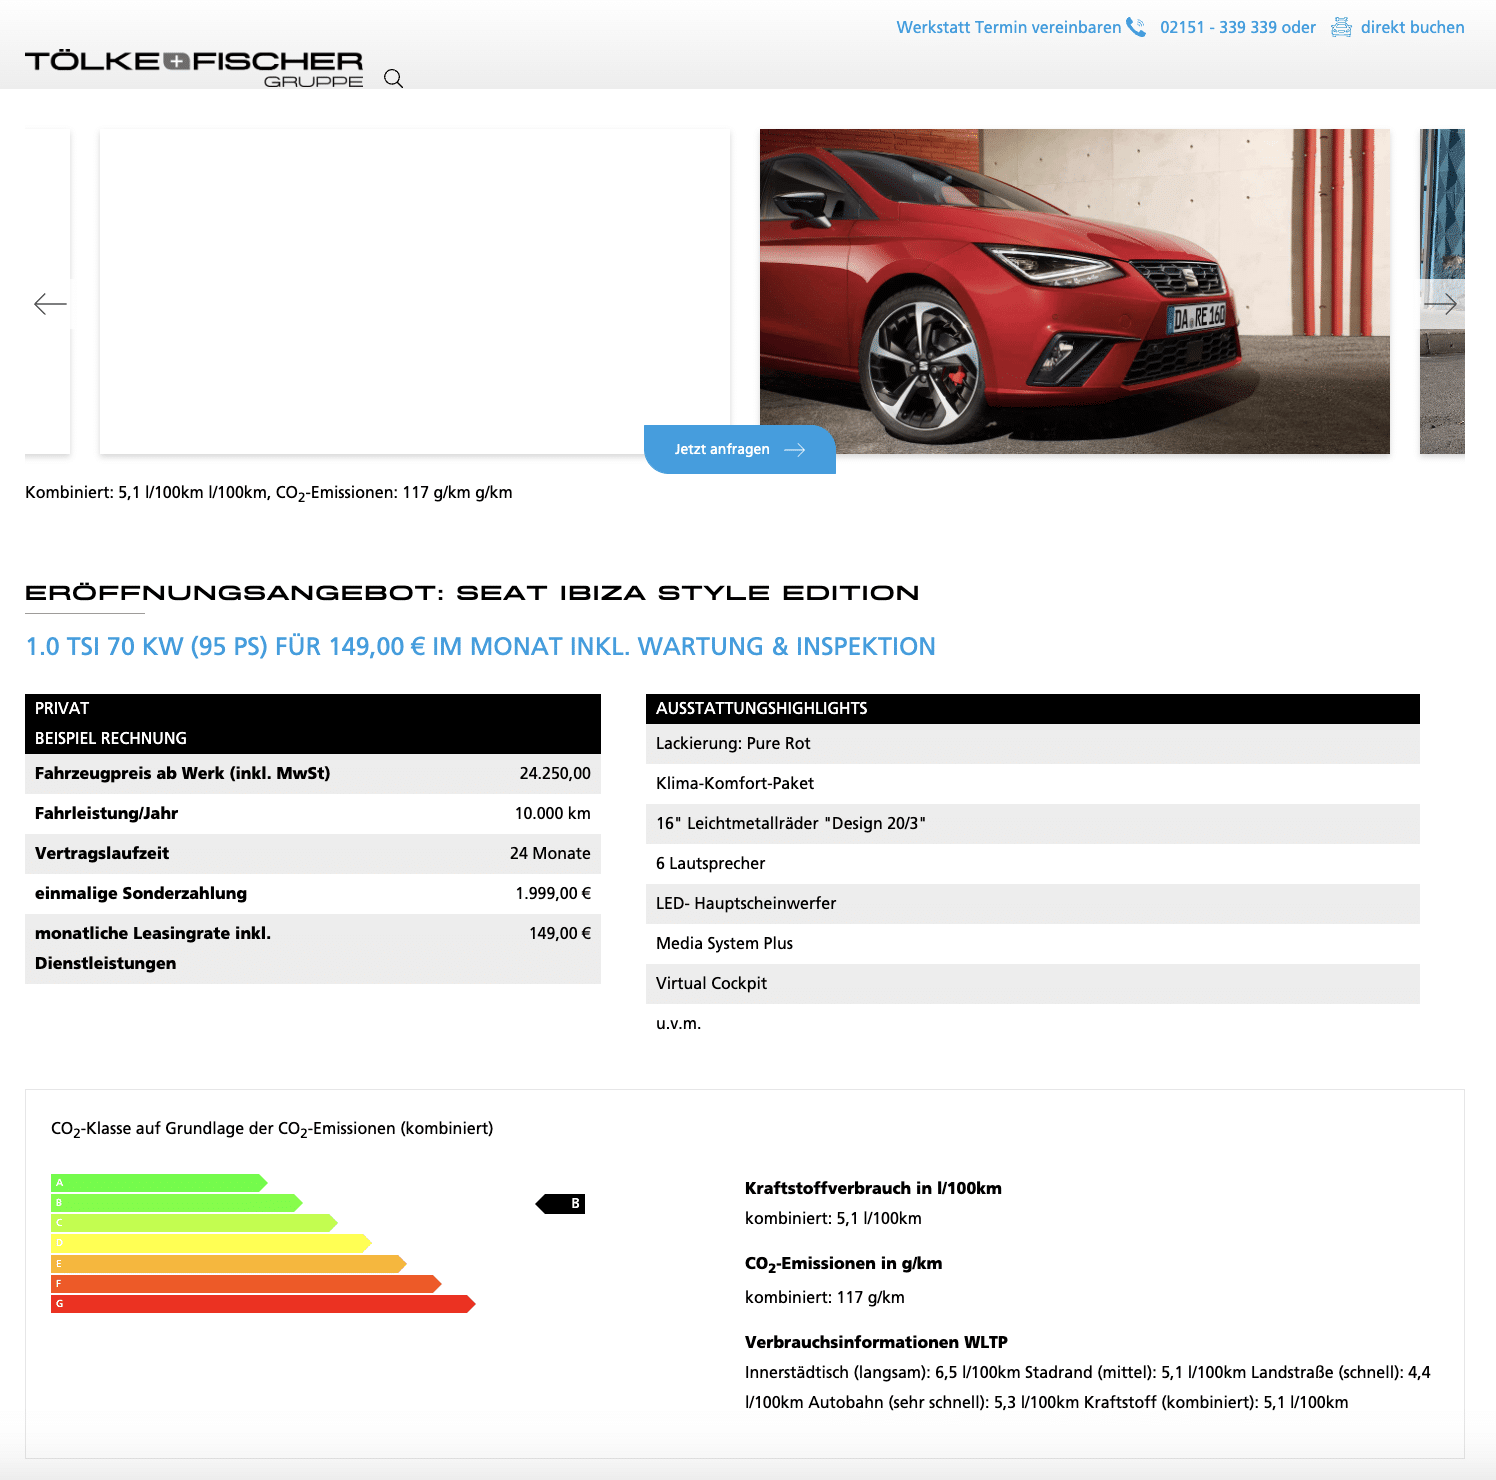The image size is (1496, 1480).
Task: Select Fahrzeugpreis value 24.250,00
Action: (555, 773)
